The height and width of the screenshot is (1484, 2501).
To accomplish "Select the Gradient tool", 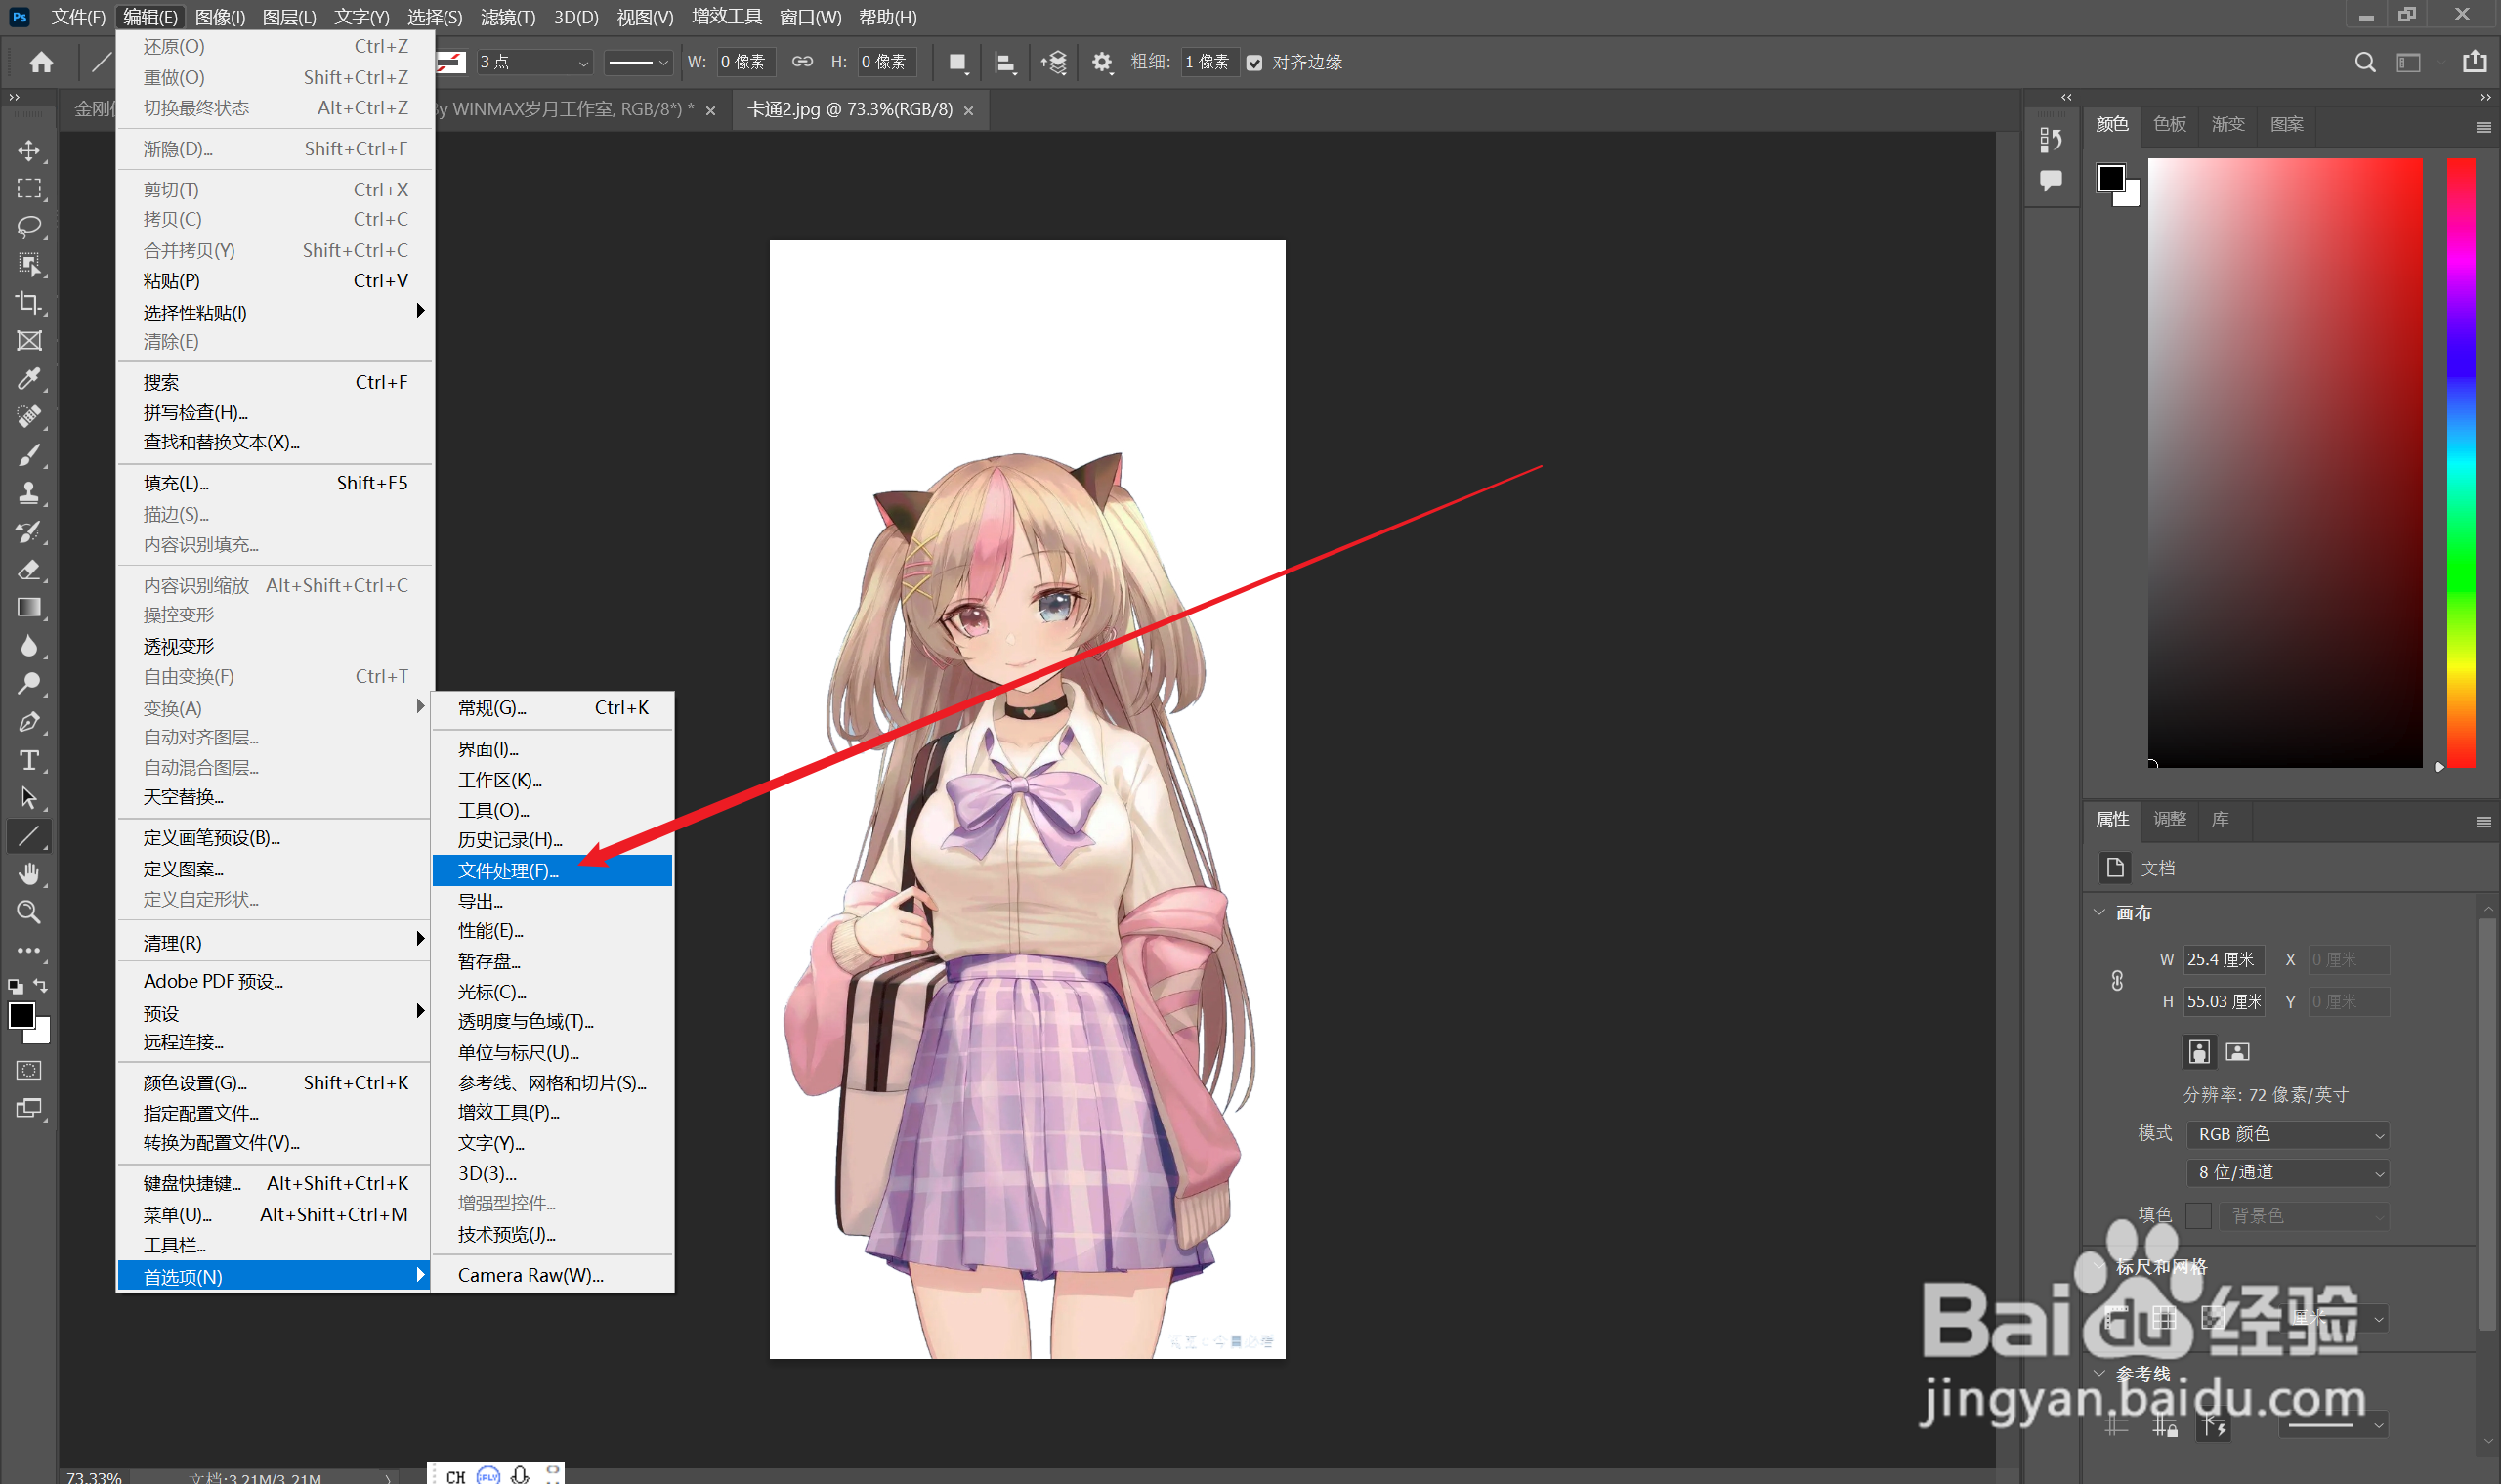I will pos(29,607).
